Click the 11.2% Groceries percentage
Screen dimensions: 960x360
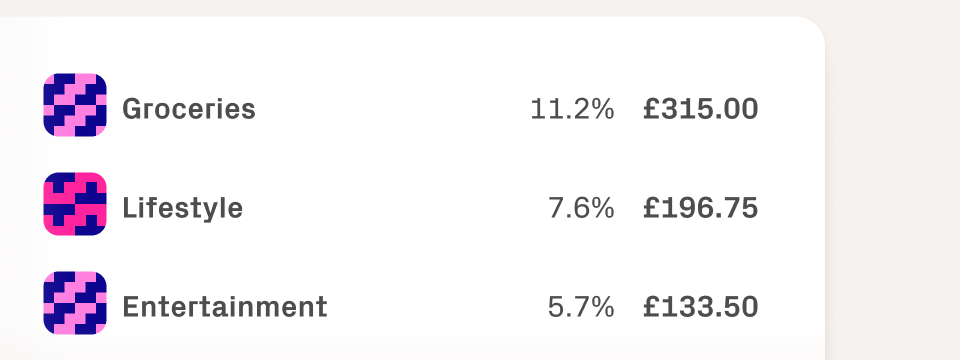(x=572, y=110)
